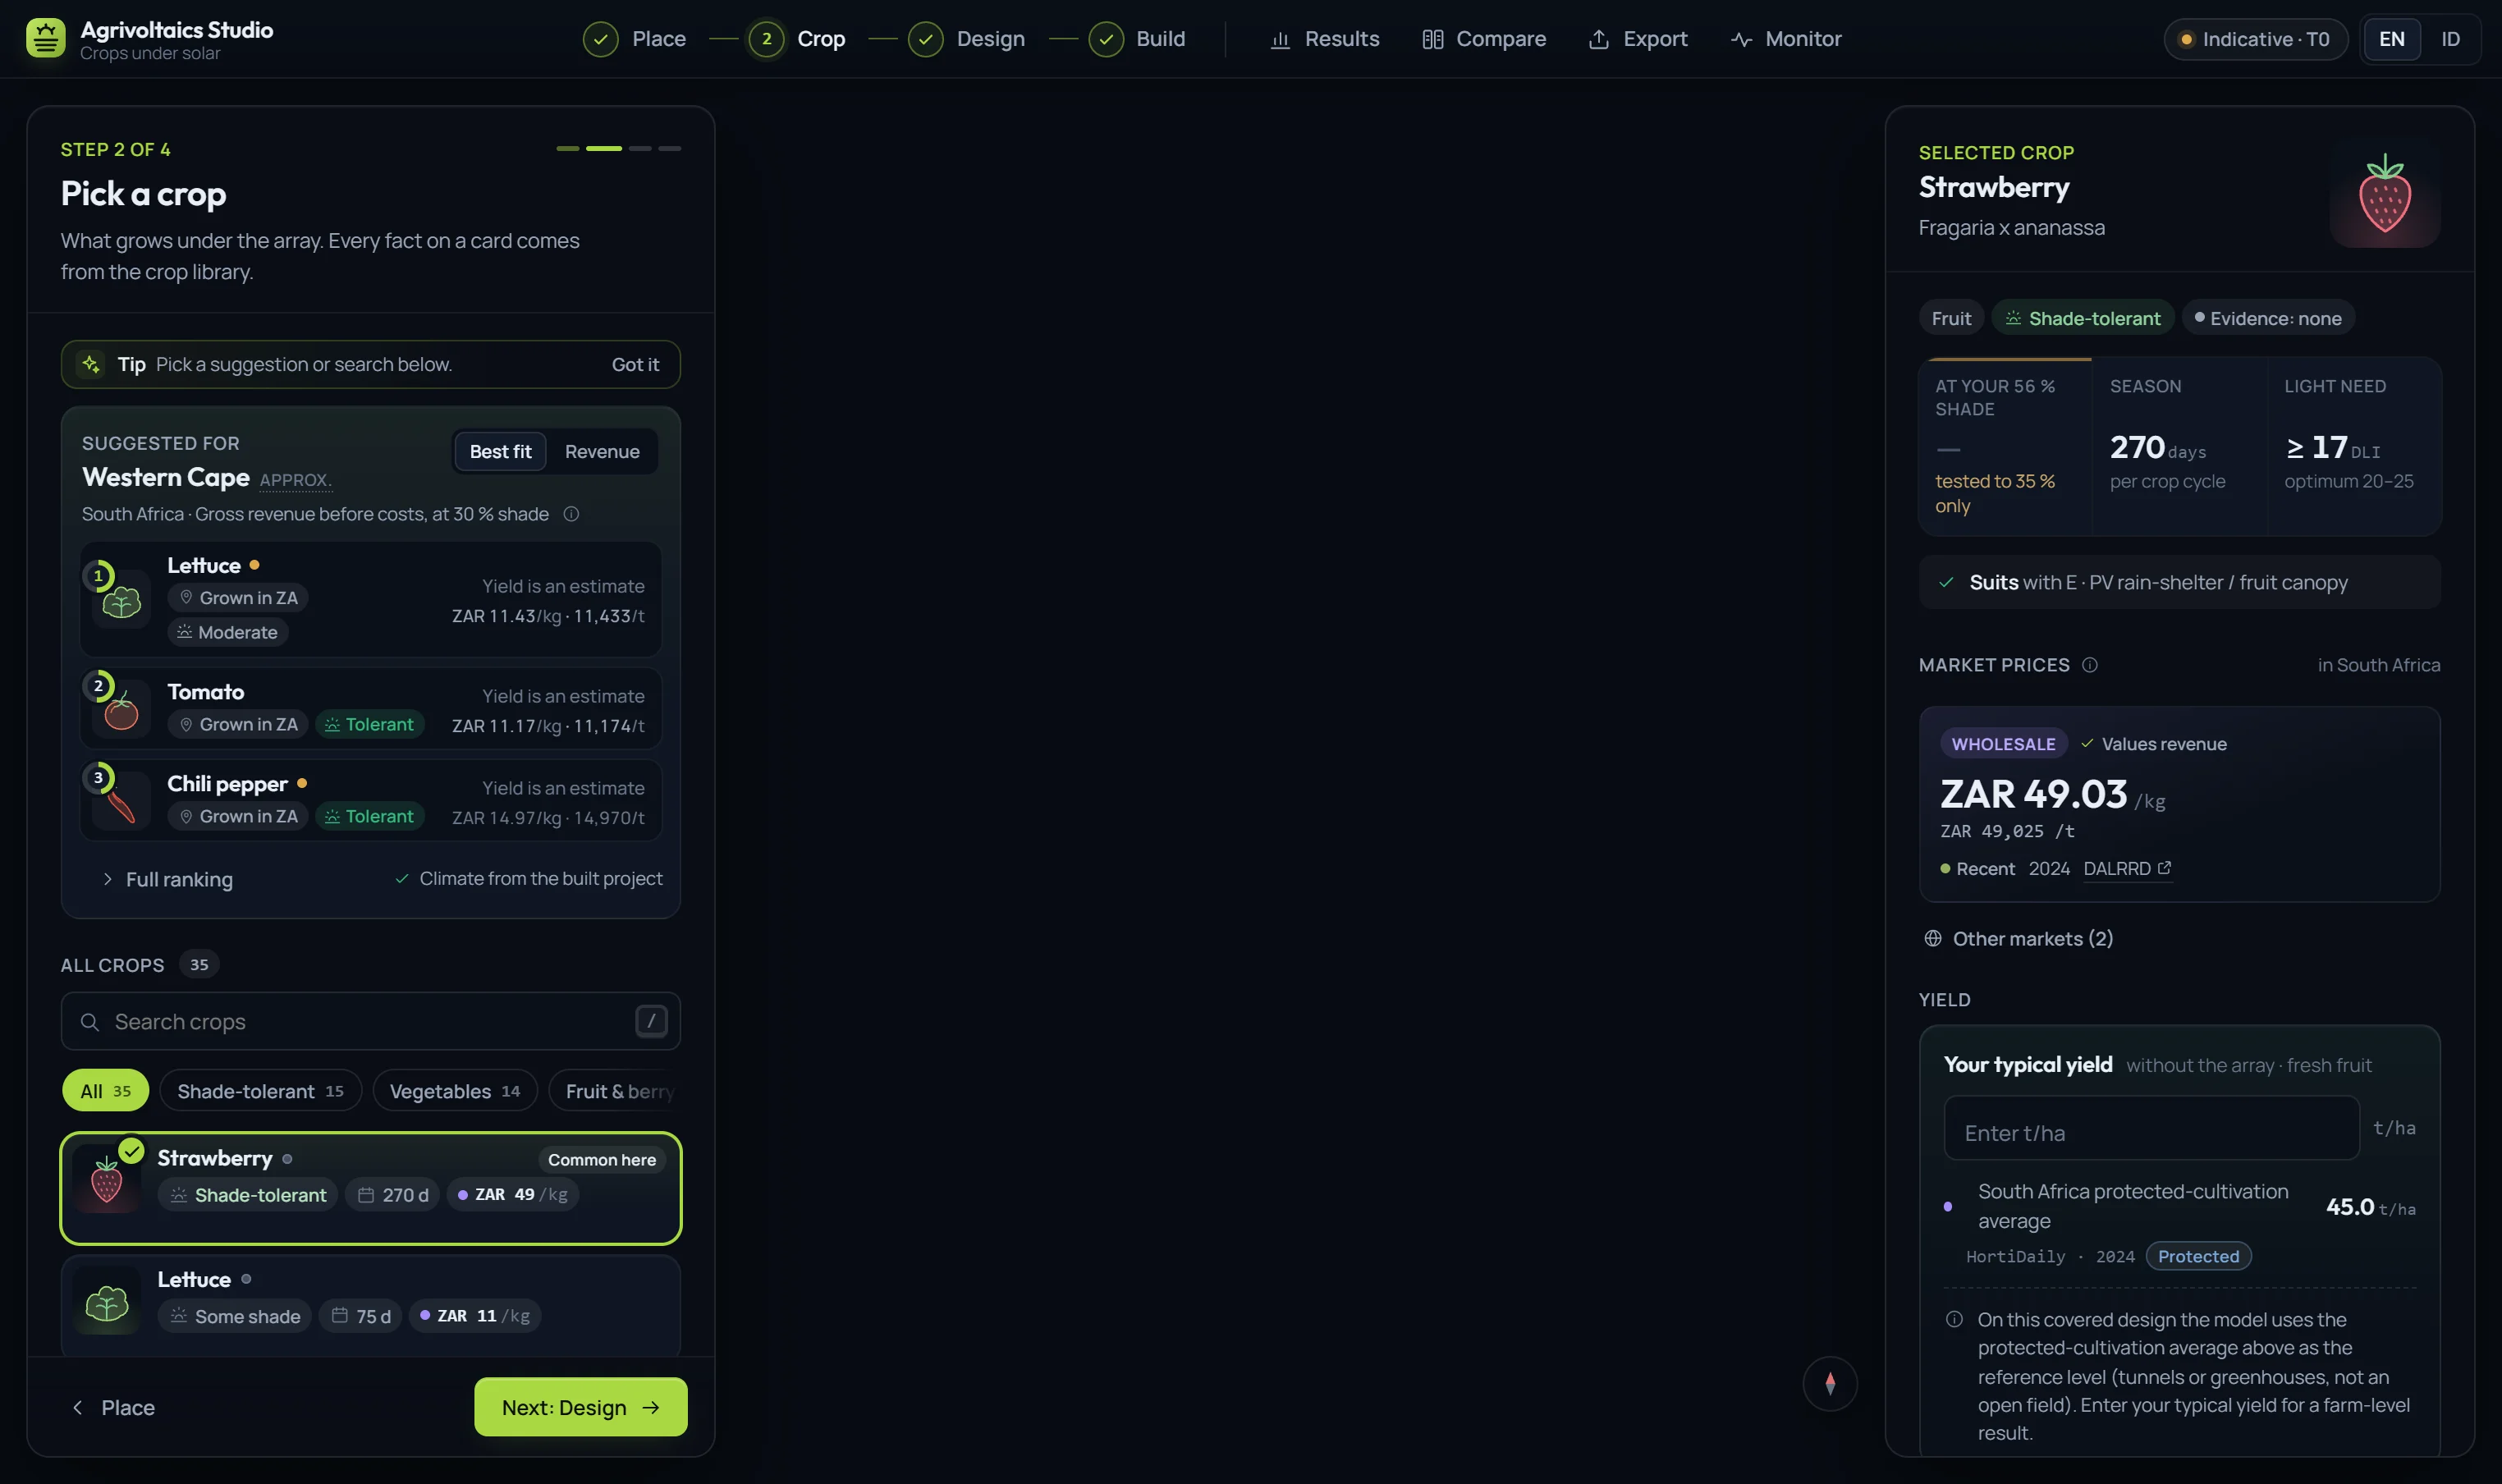Click the info icon after '30 % shade'

[571, 514]
